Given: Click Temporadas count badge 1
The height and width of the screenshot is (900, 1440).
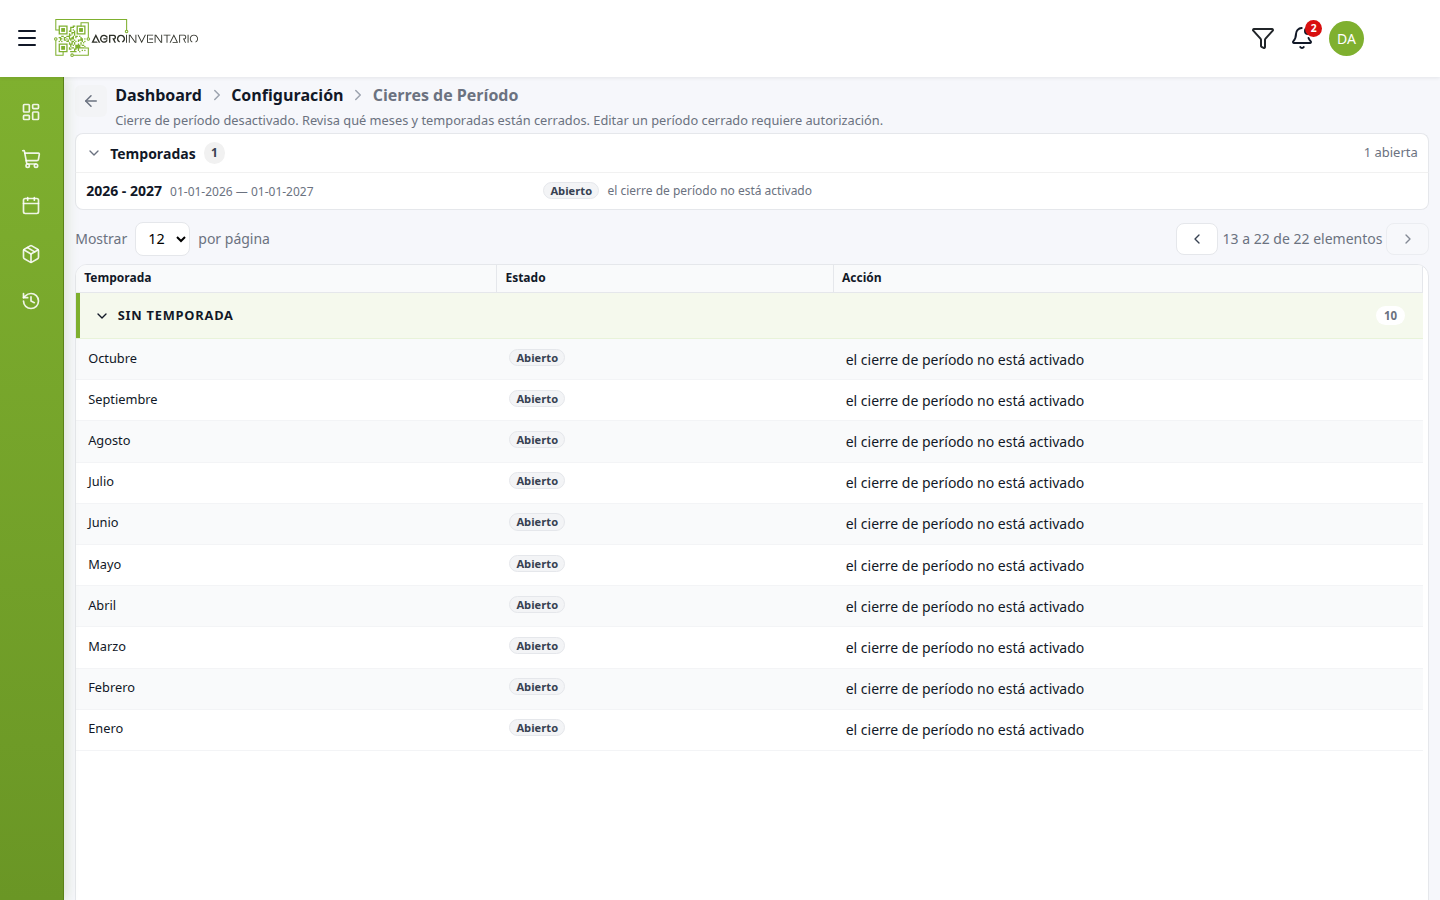Looking at the screenshot, I should coord(214,153).
